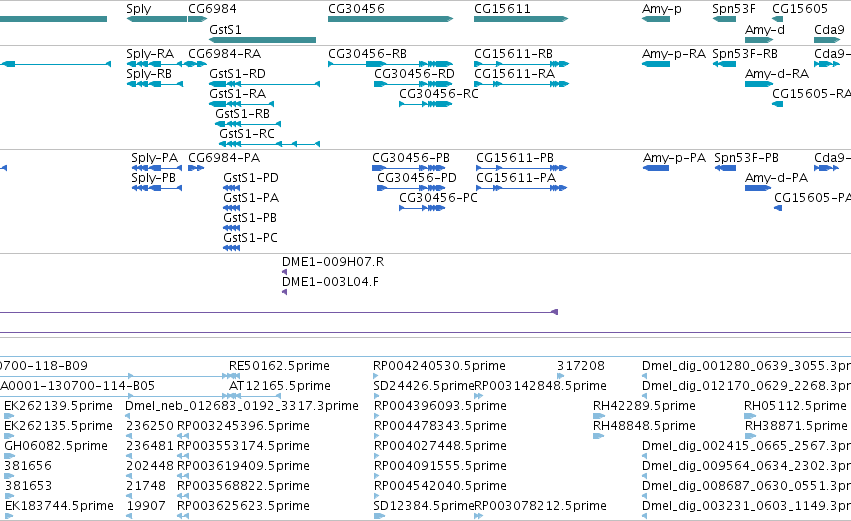Select EST RE50162.5prime

235,376
